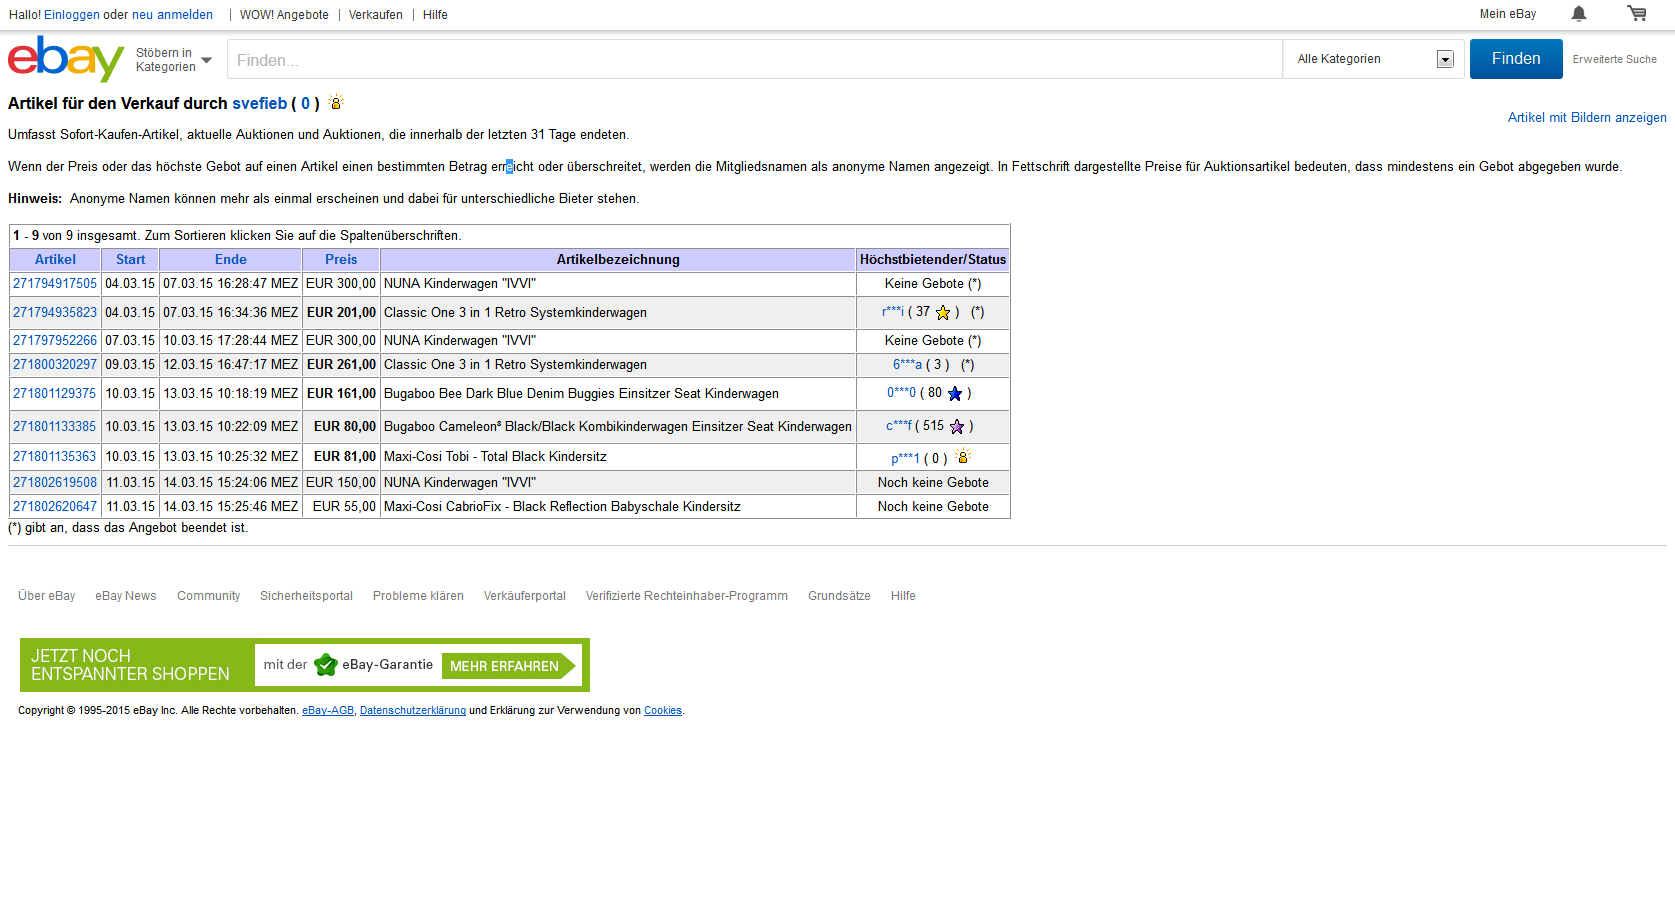This screenshot has width=1675, height=904.
Task: Open the 'Grundsätze' footer link
Action: coord(839,596)
